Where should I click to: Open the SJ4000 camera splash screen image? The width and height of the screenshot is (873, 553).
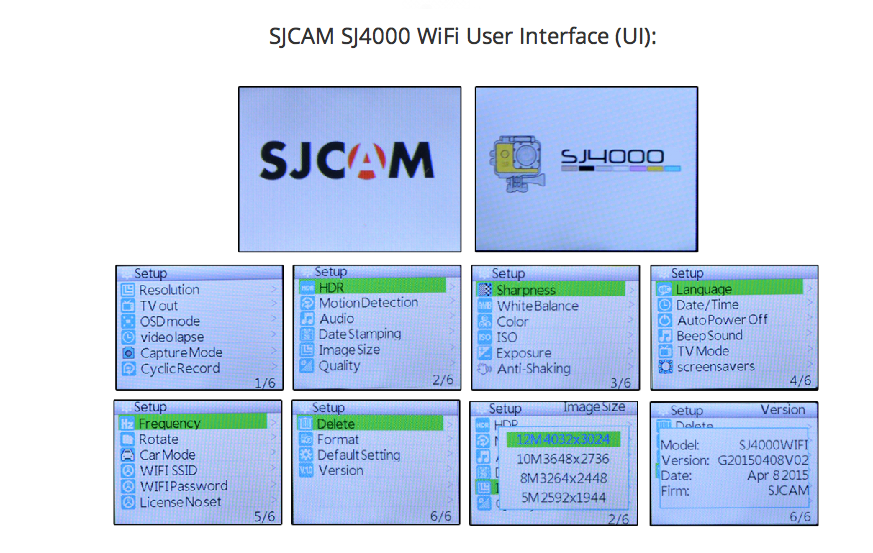[x=586, y=169]
